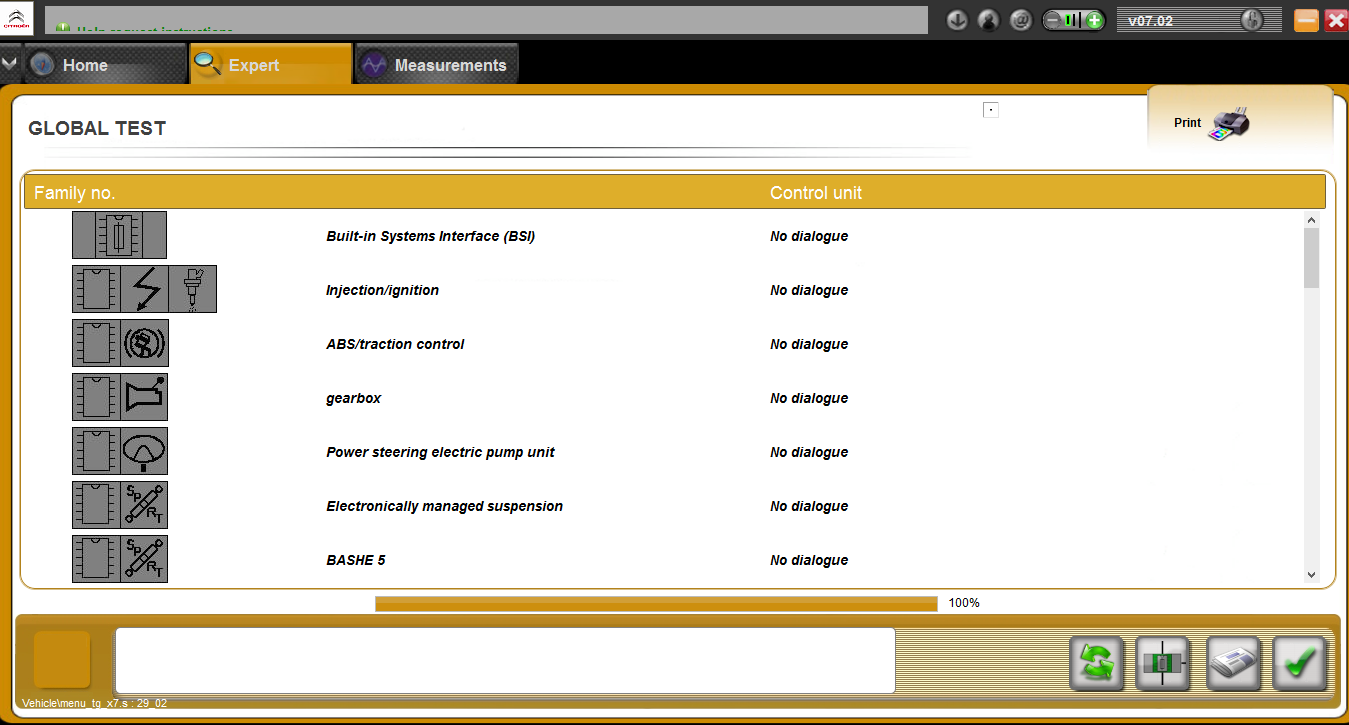The width and height of the screenshot is (1349, 725).
Task: Click the user profile silhouette icon
Action: (989, 20)
